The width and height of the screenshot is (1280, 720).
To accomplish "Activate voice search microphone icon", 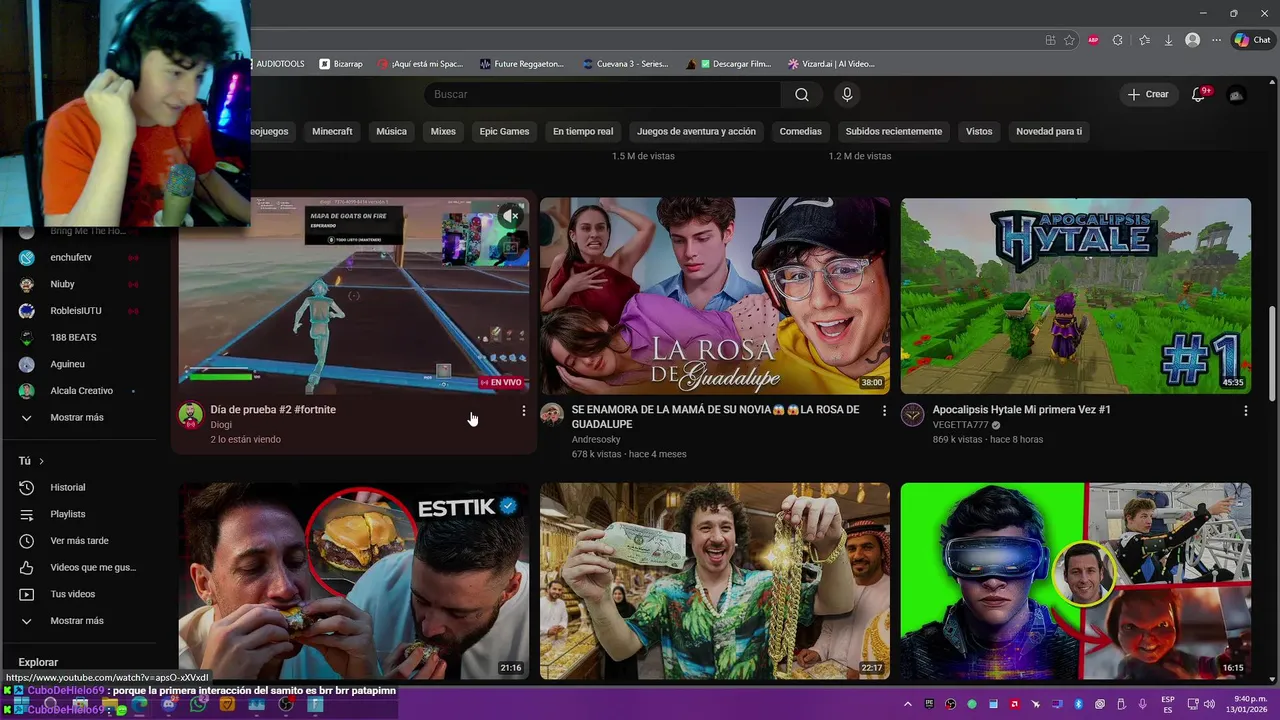I will [847, 94].
